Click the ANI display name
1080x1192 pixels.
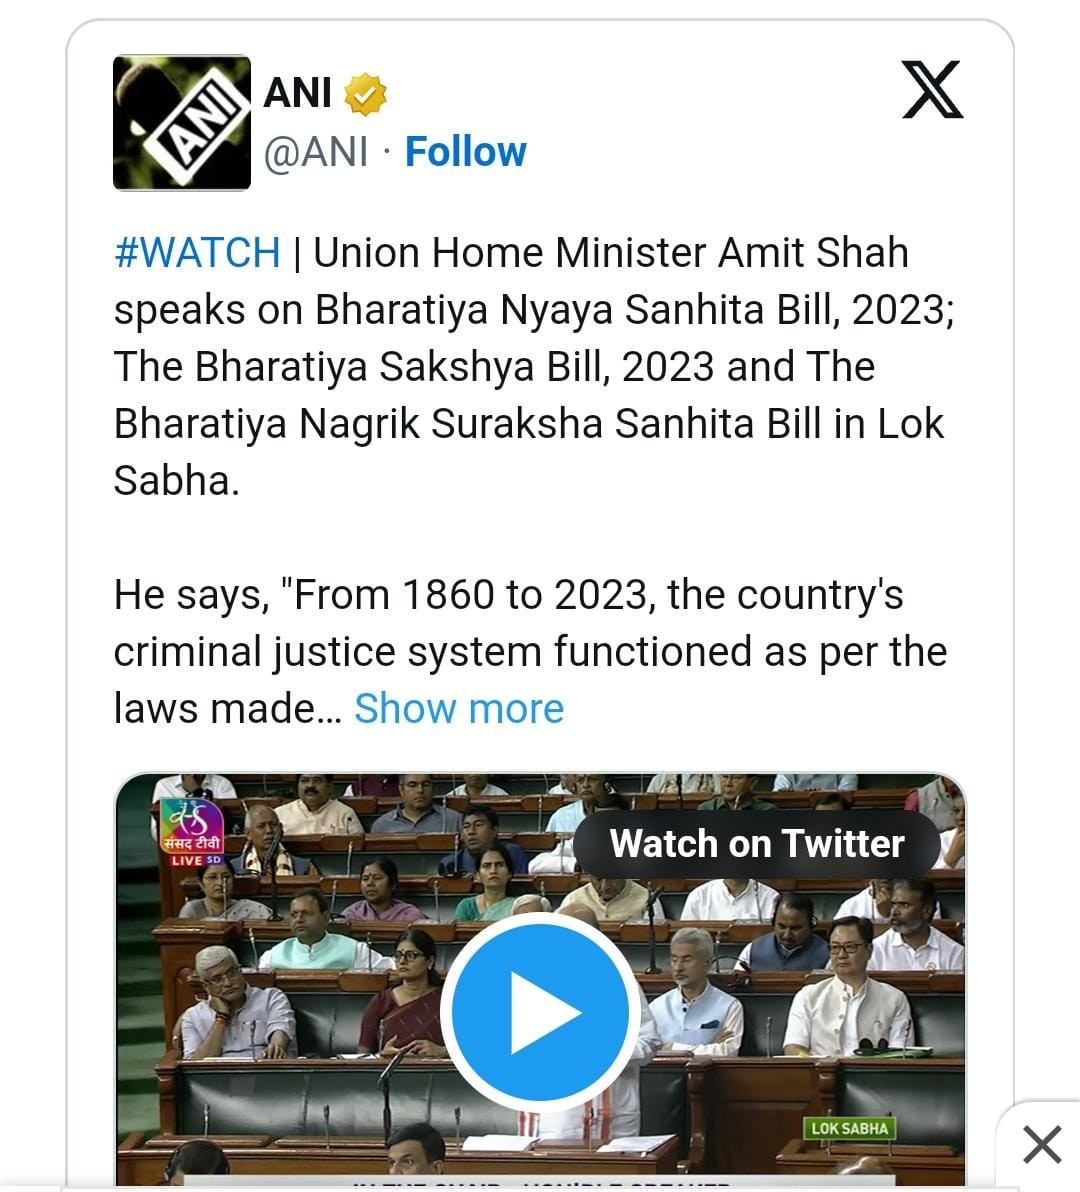297,93
